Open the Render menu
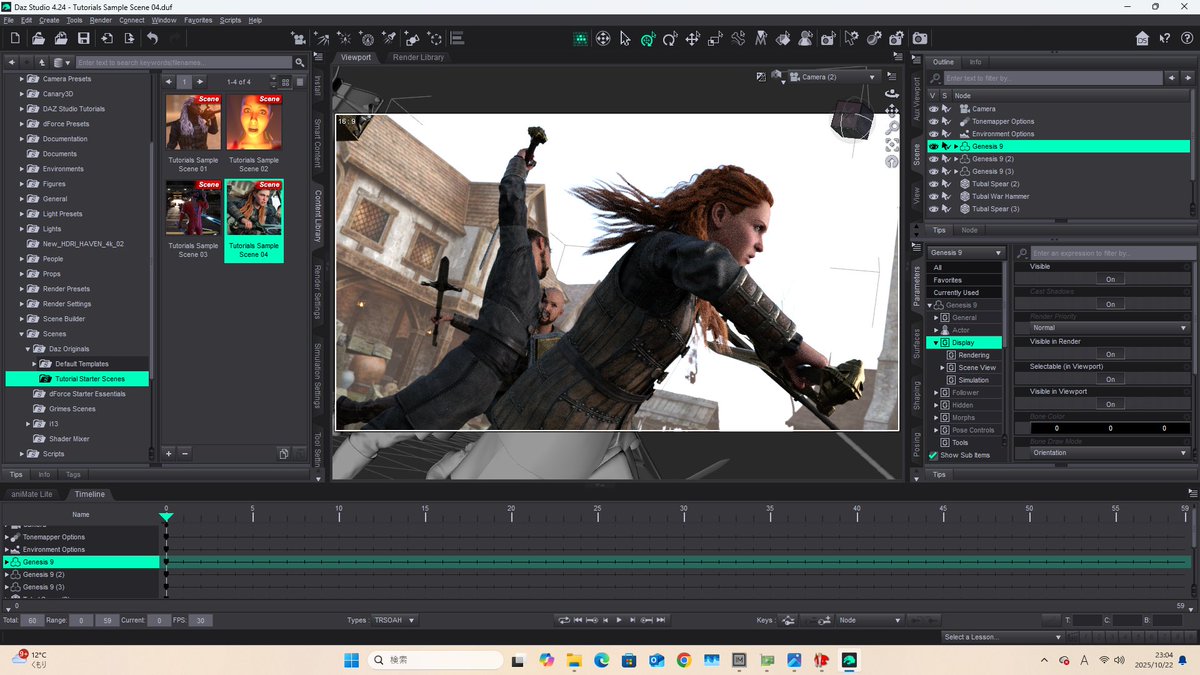 [x=101, y=20]
